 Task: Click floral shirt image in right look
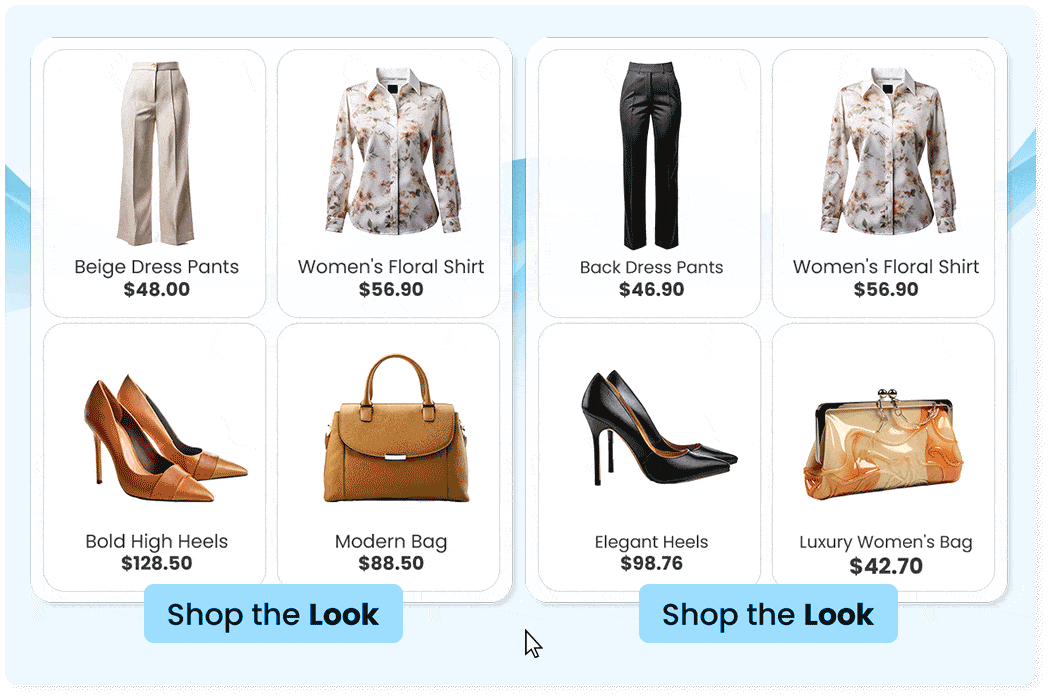888,151
